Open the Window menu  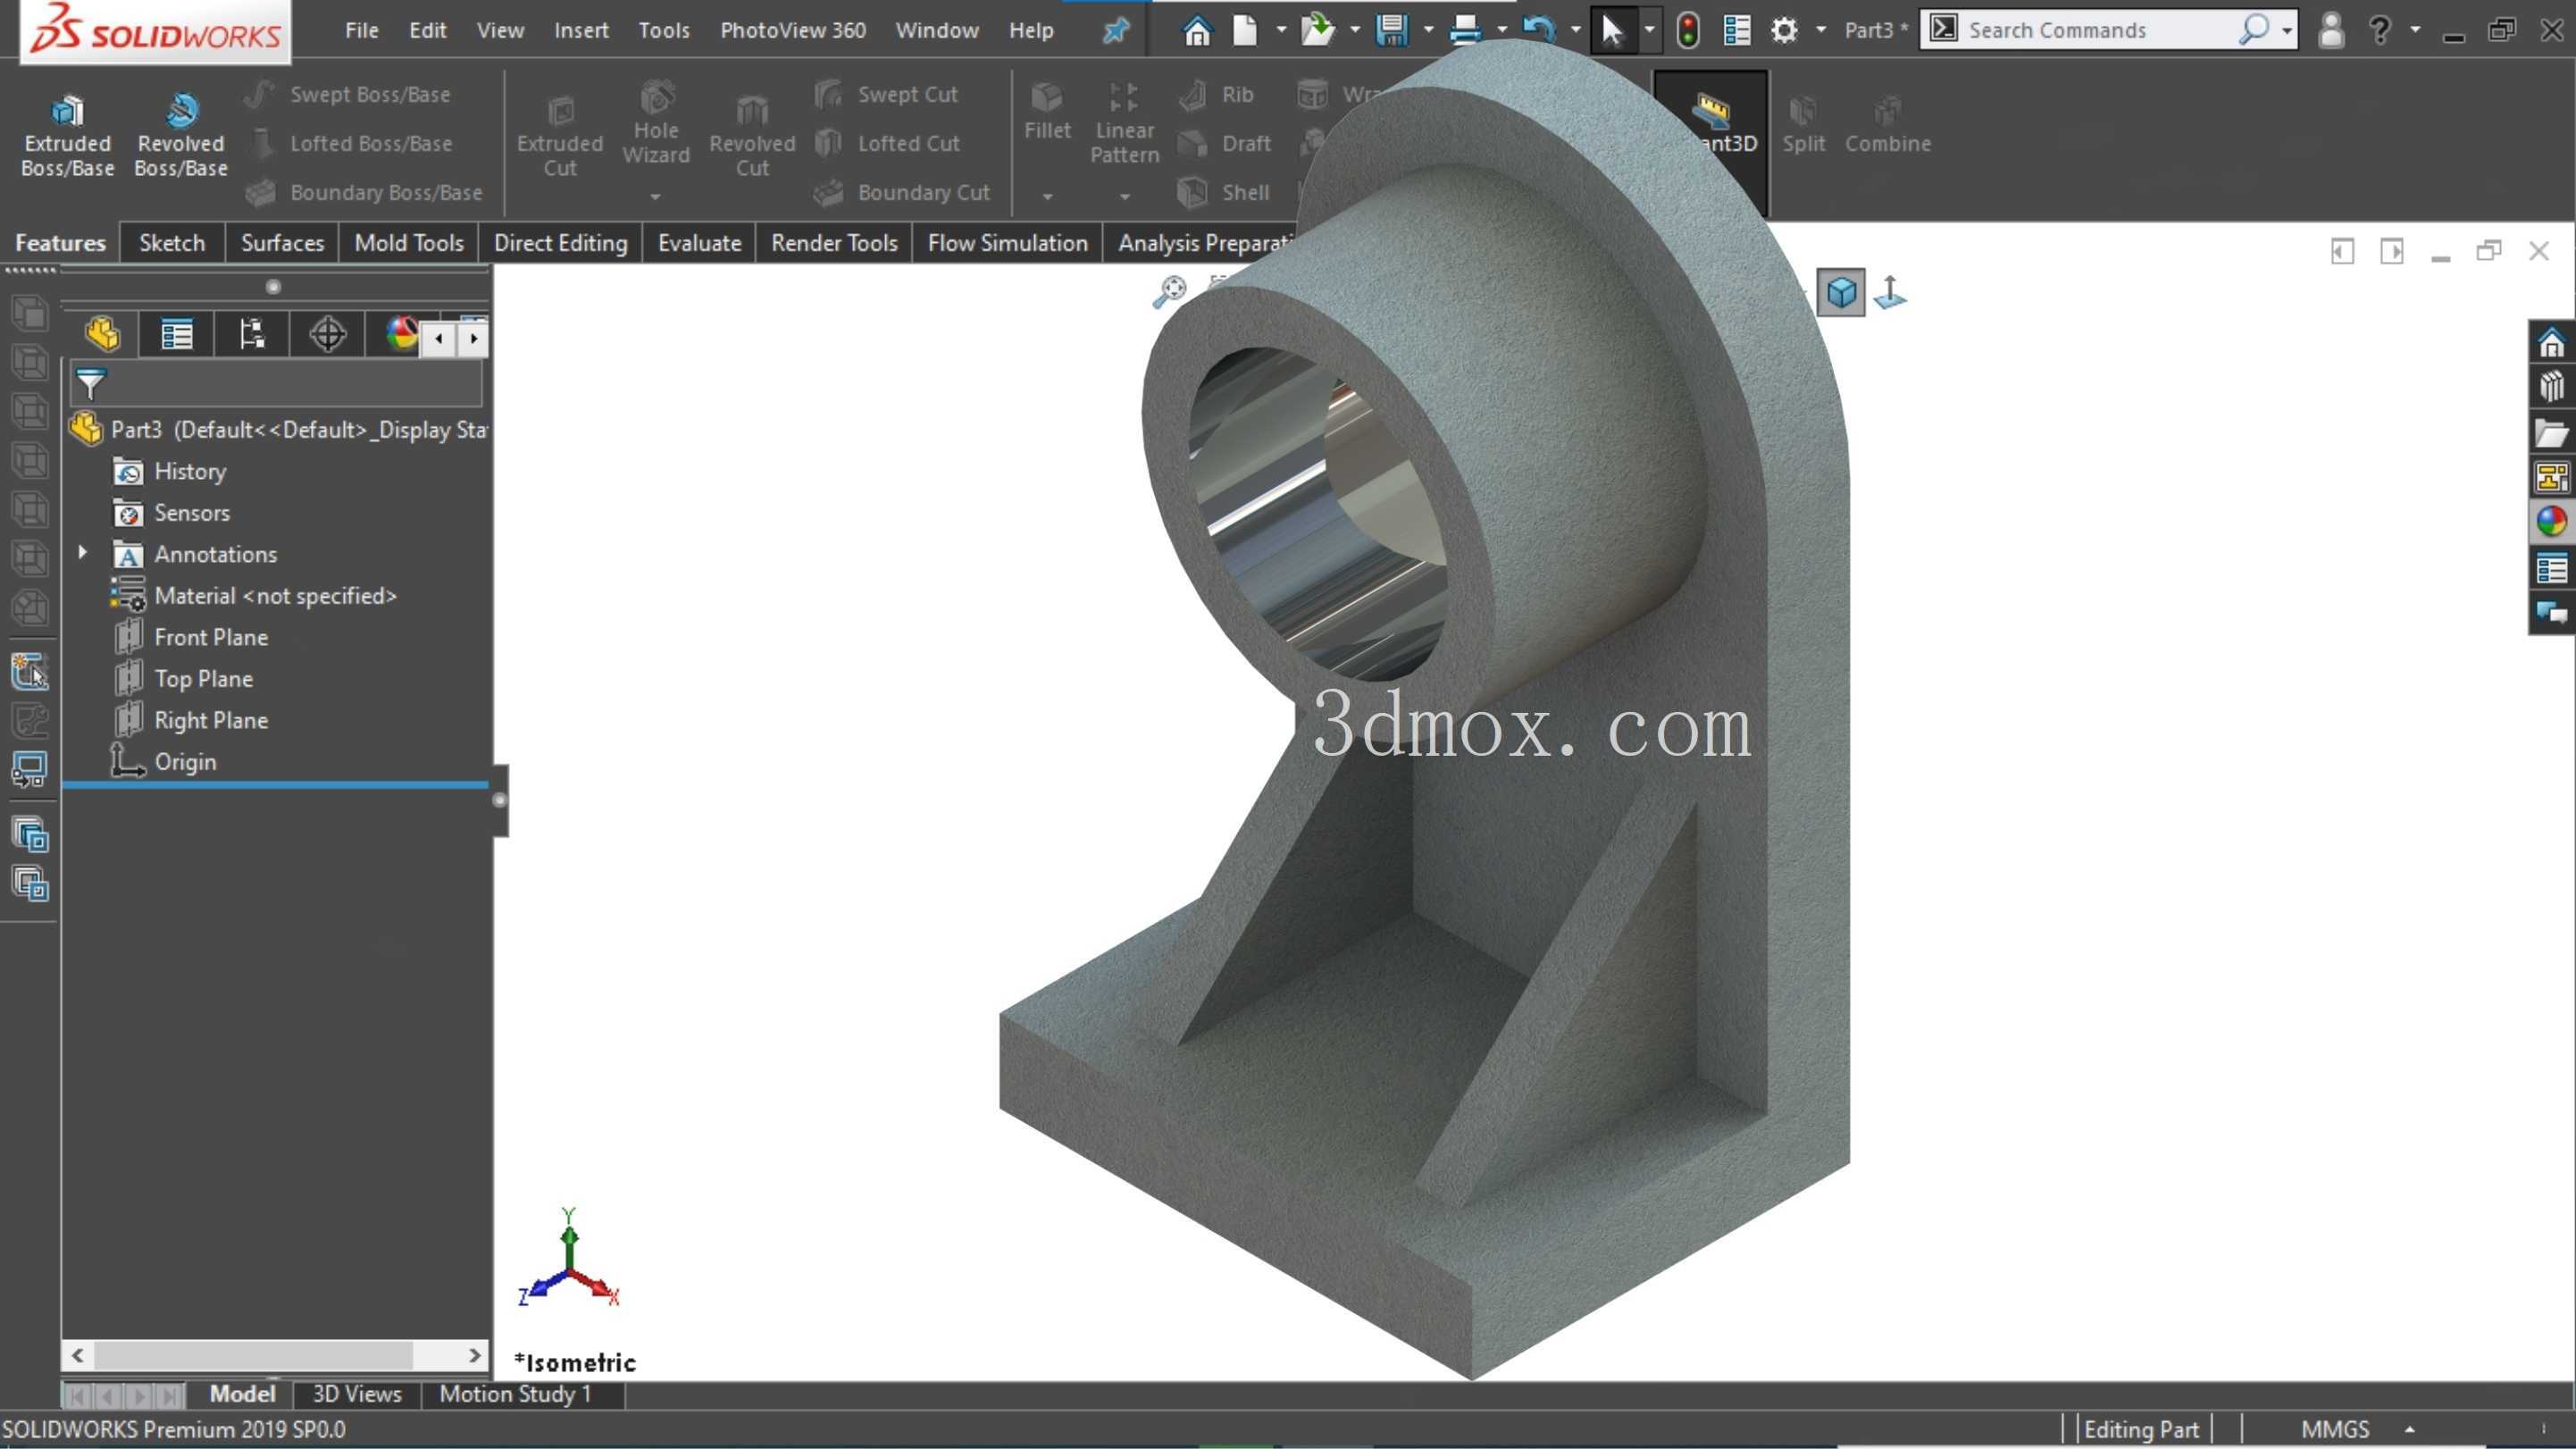[x=937, y=30]
